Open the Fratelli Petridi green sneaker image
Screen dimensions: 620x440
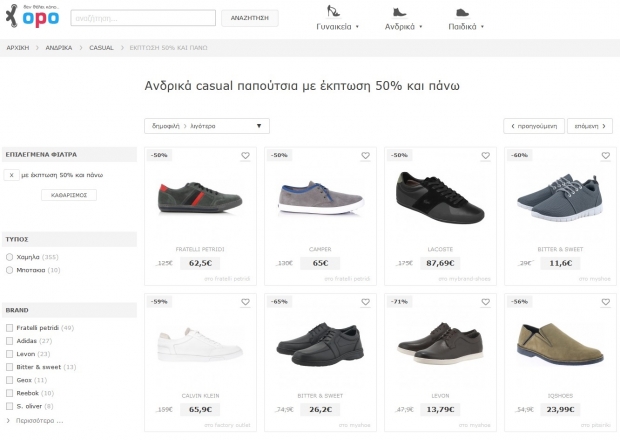click(200, 198)
